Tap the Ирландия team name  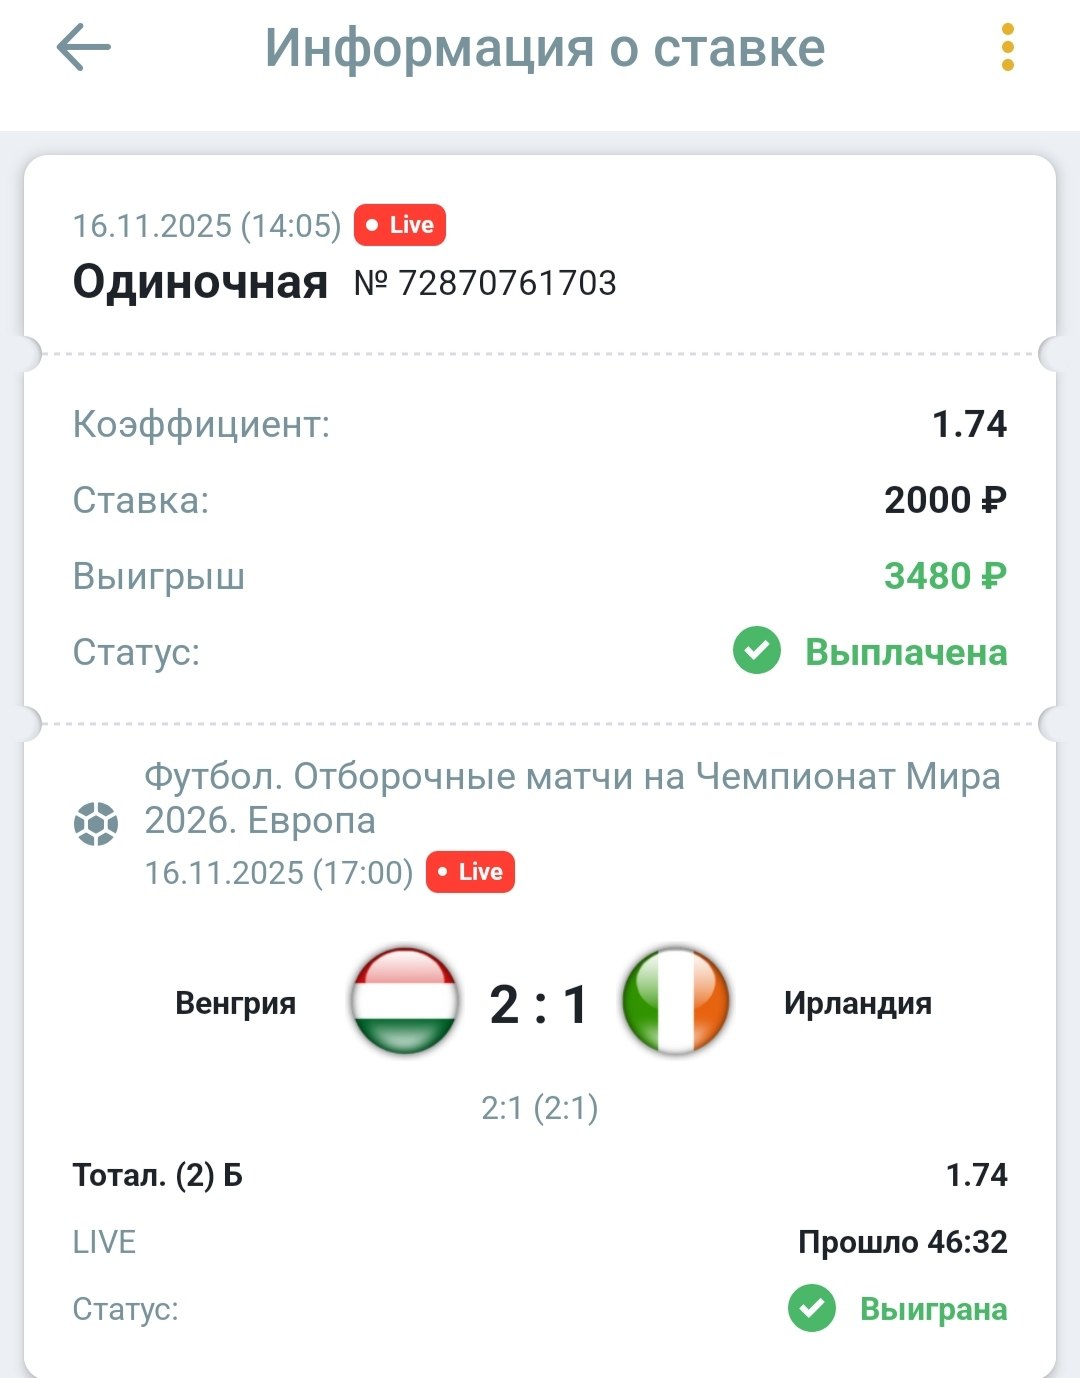[857, 1003]
